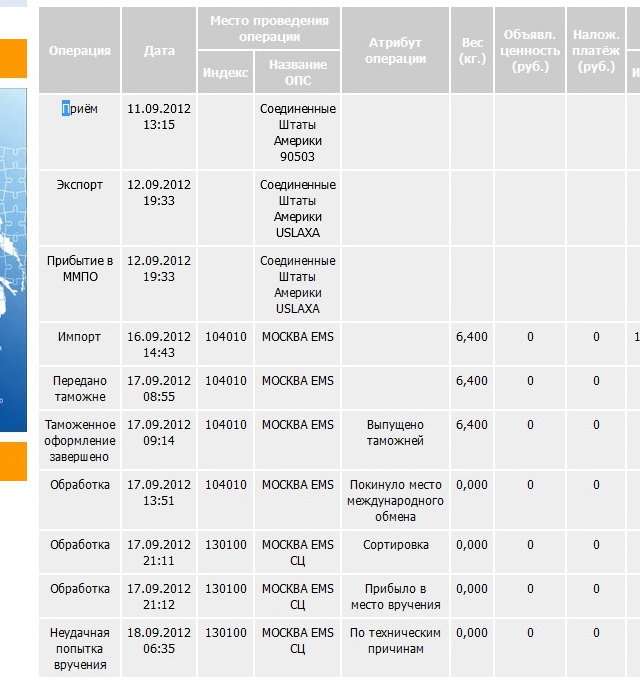Click the "Операция" column header

pos(80,51)
